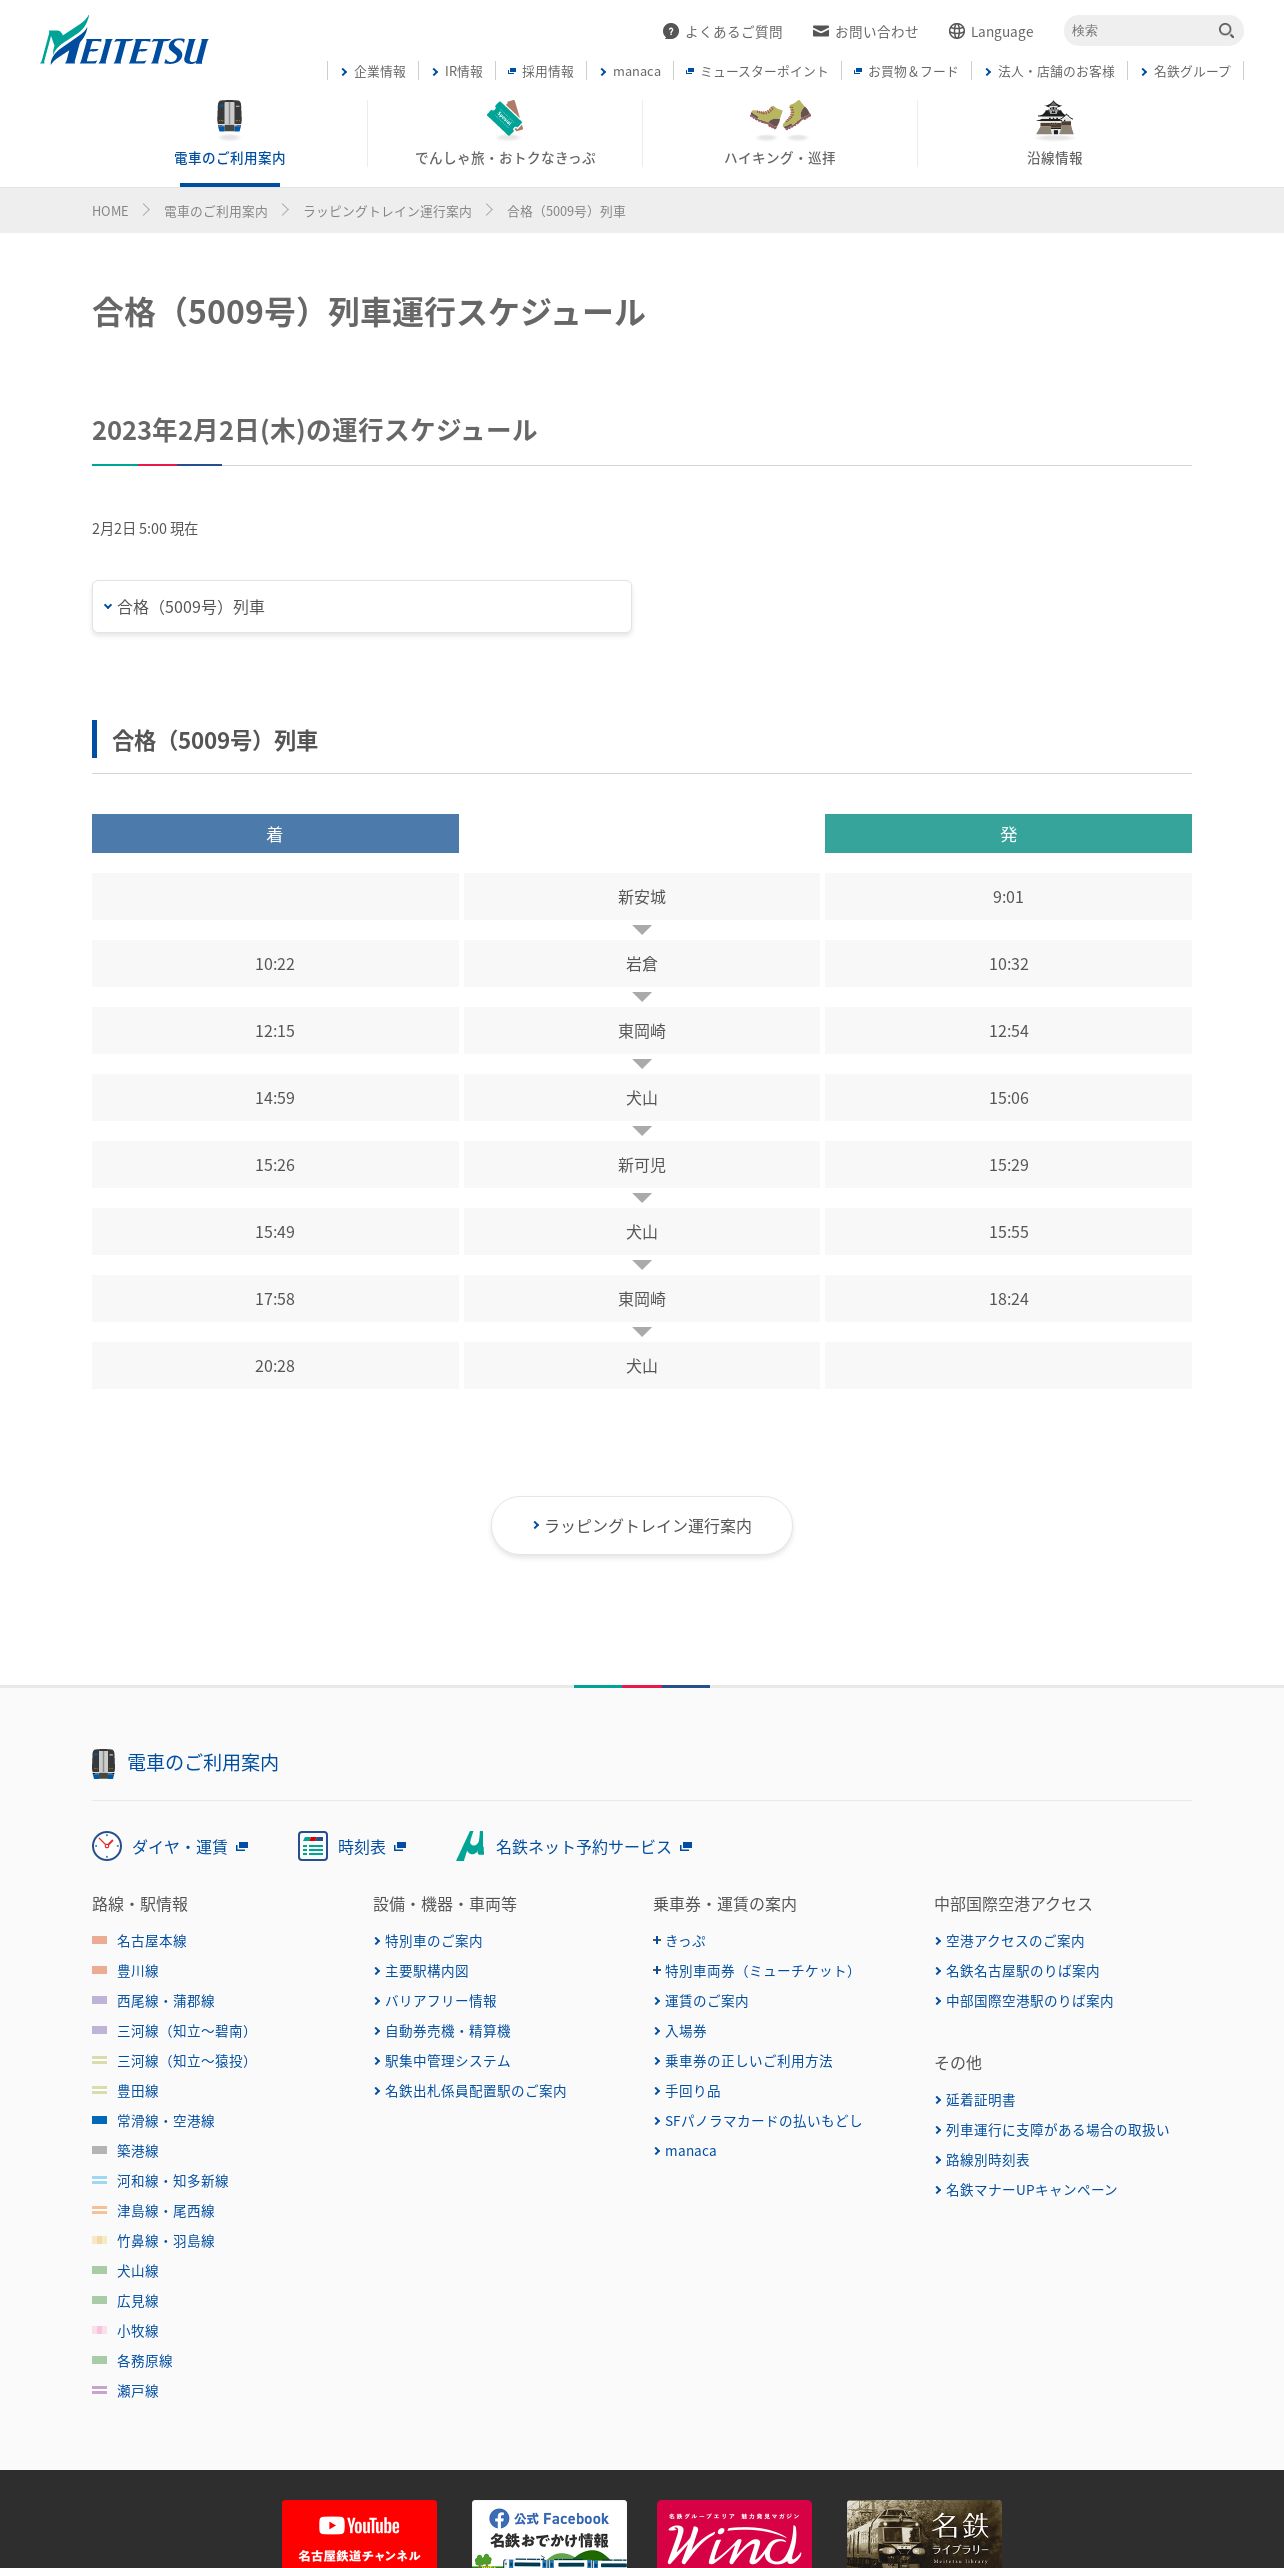Open the ticket icon でんしゃ旅 section
The image size is (1284, 2568).
point(505,133)
